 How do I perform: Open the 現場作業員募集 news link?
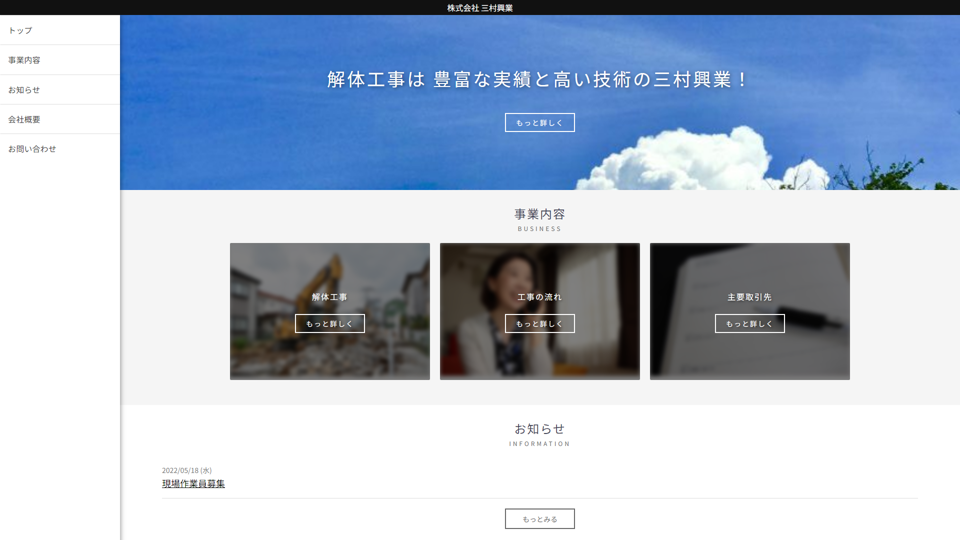pos(193,484)
